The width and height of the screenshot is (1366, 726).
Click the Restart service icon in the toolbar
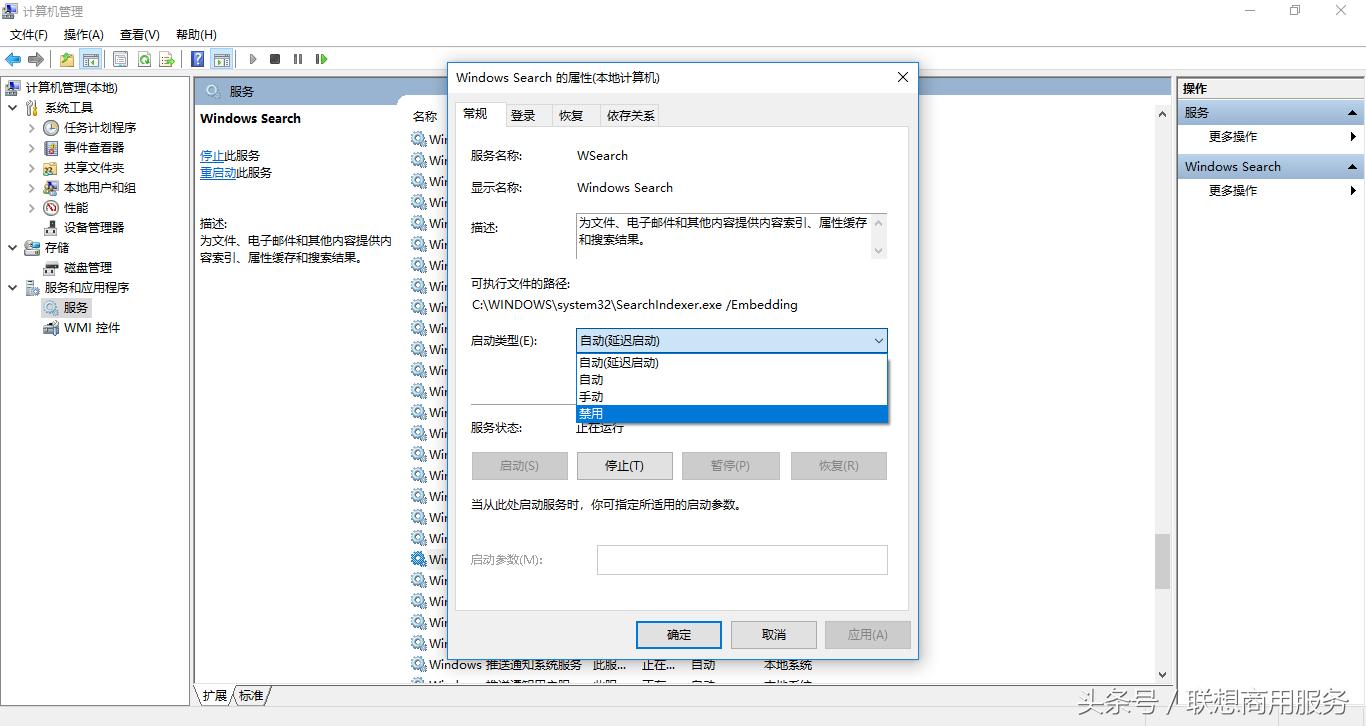point(321,58)
